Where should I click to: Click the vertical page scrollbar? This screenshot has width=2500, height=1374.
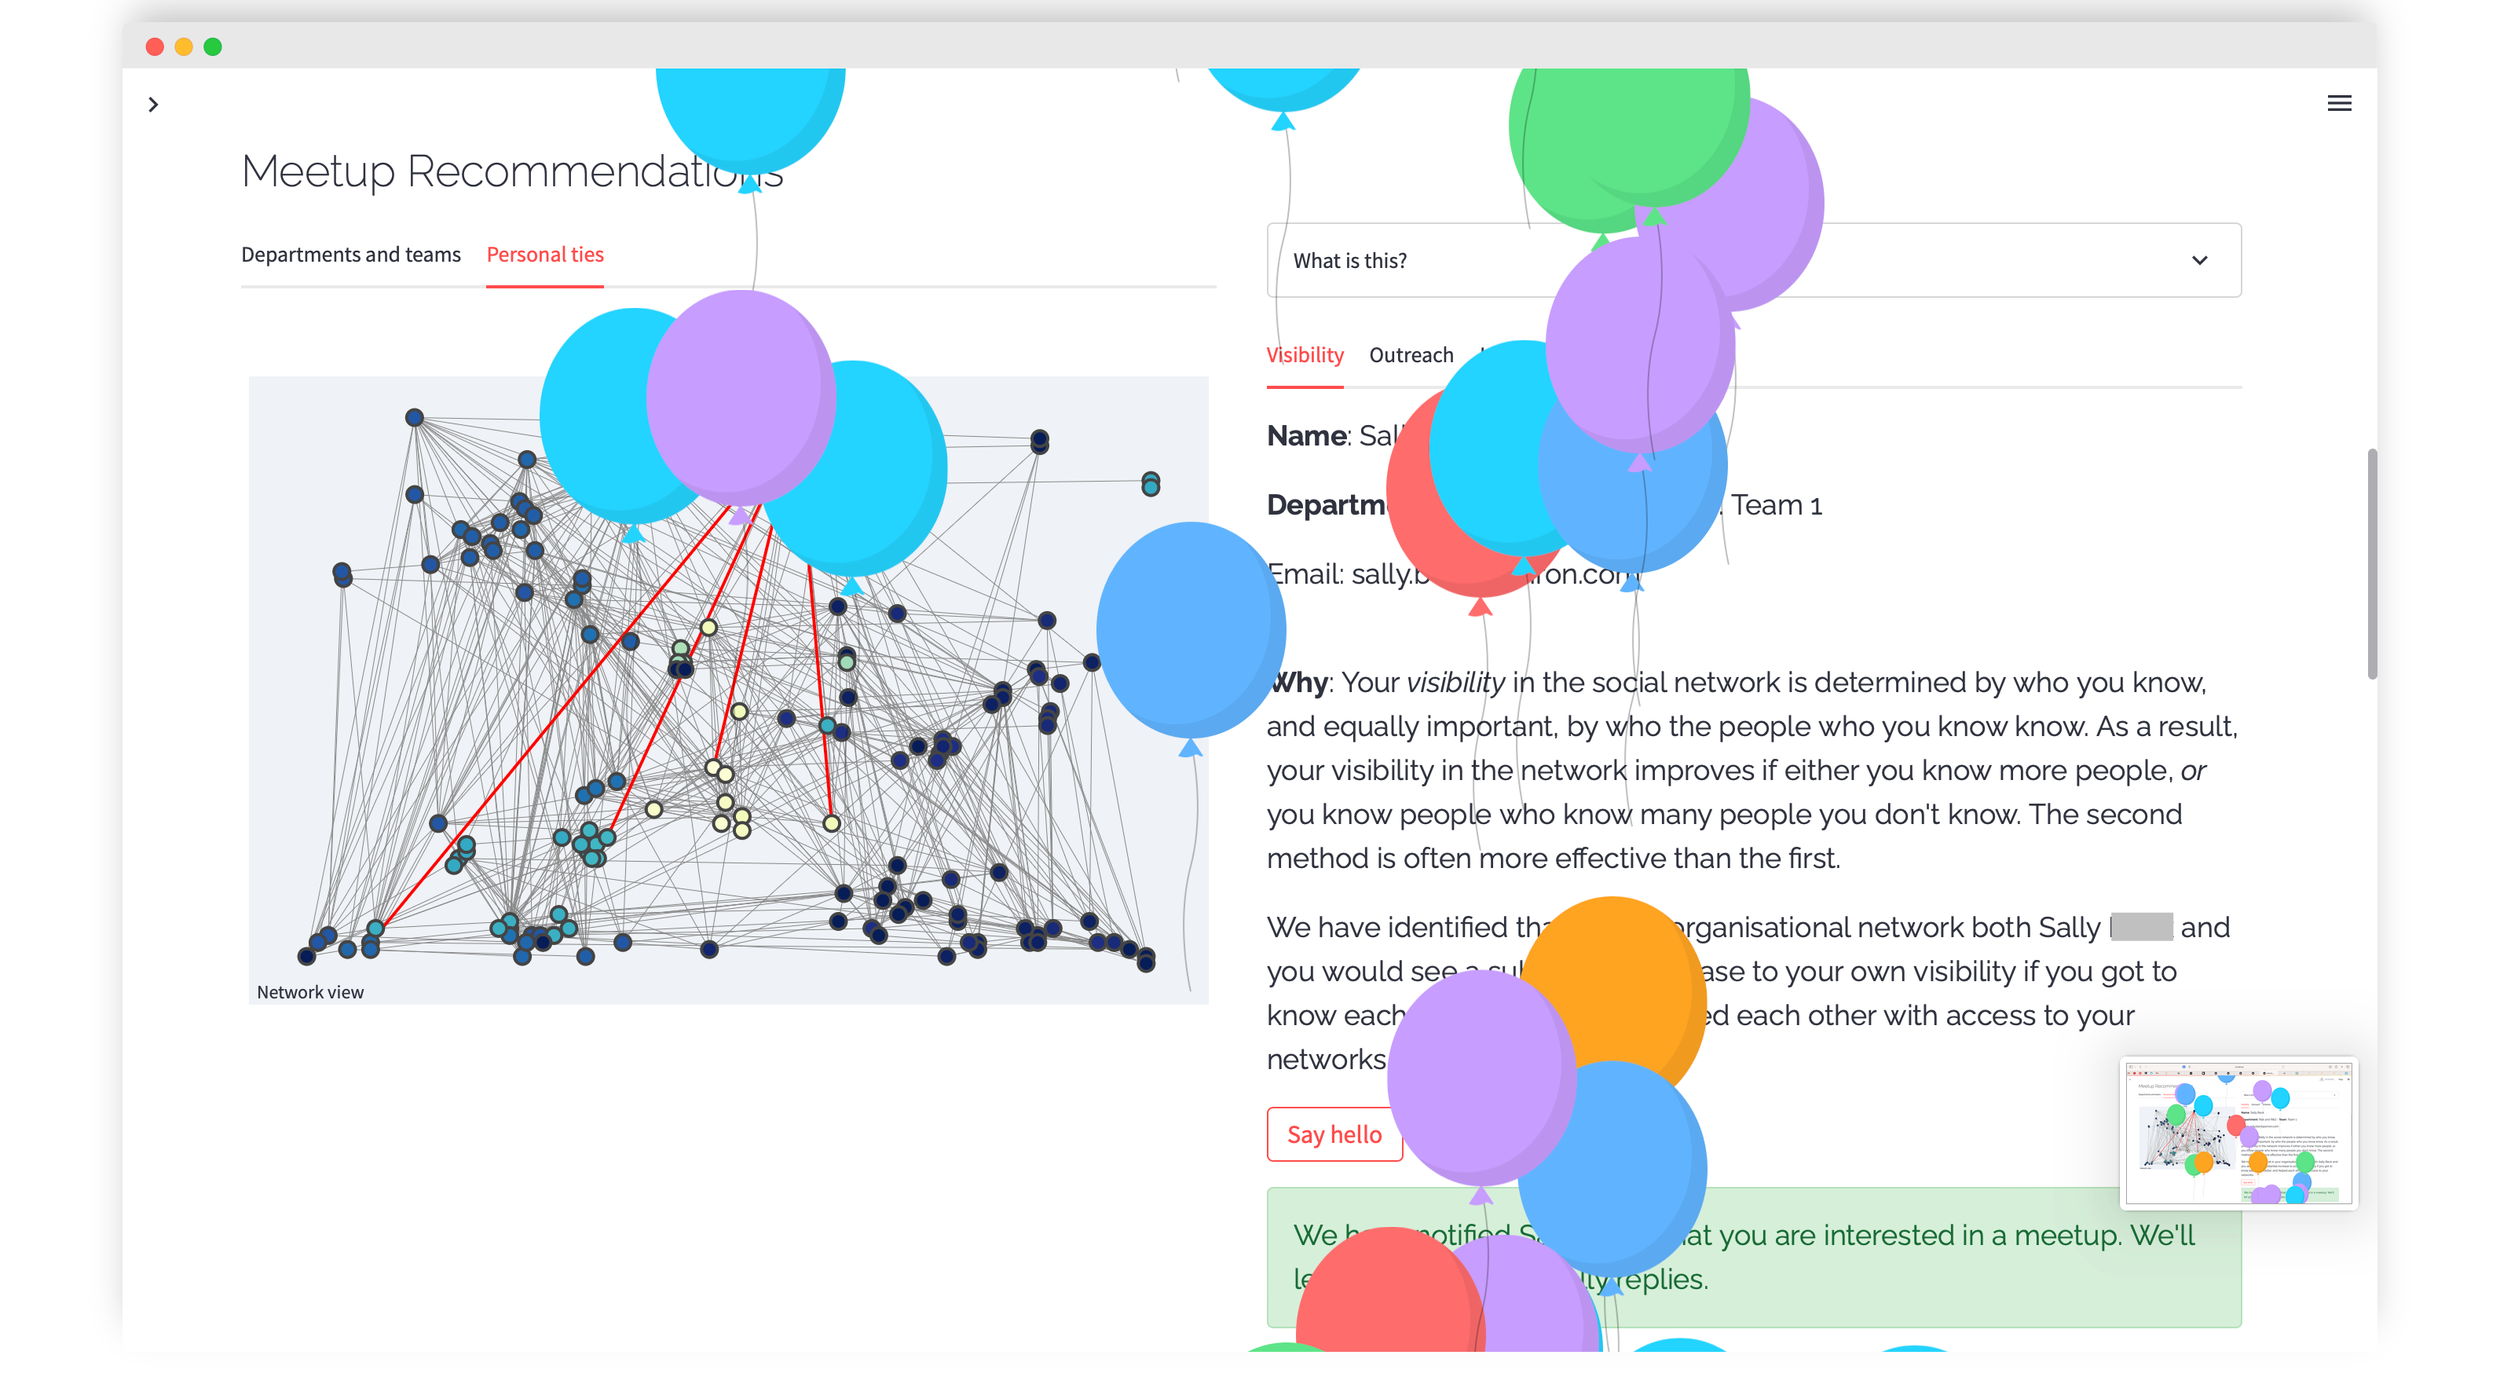(2371, 563)
